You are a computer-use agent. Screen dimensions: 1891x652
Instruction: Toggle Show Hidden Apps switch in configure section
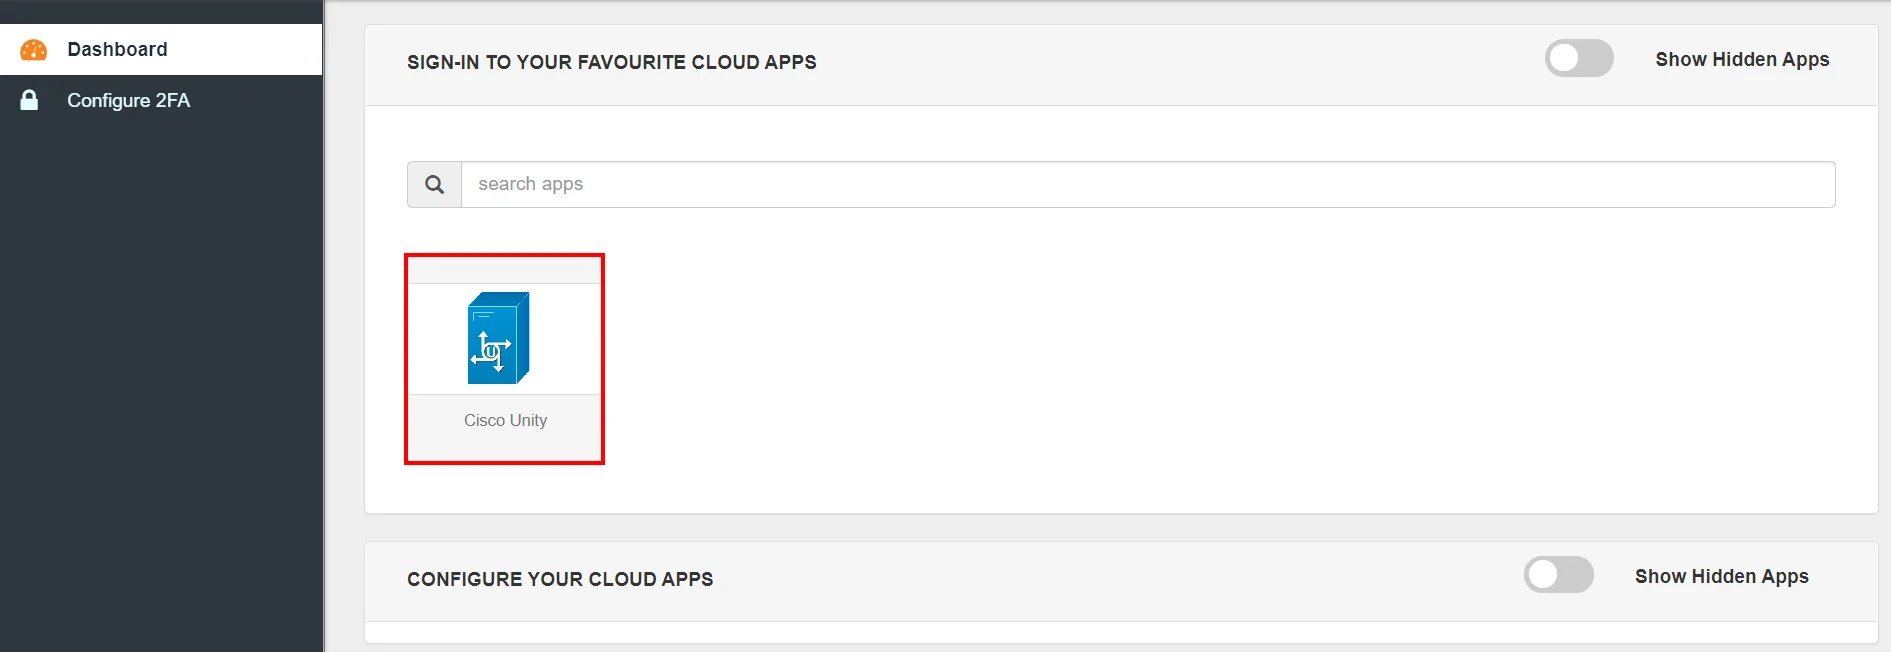click(1557, 575)
